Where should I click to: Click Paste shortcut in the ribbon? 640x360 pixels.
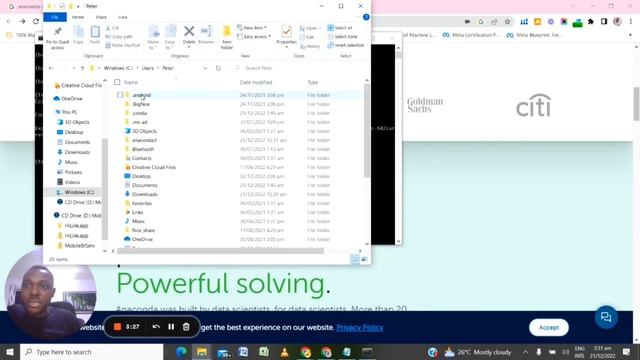pyautogui.click(x=122, y=45)
